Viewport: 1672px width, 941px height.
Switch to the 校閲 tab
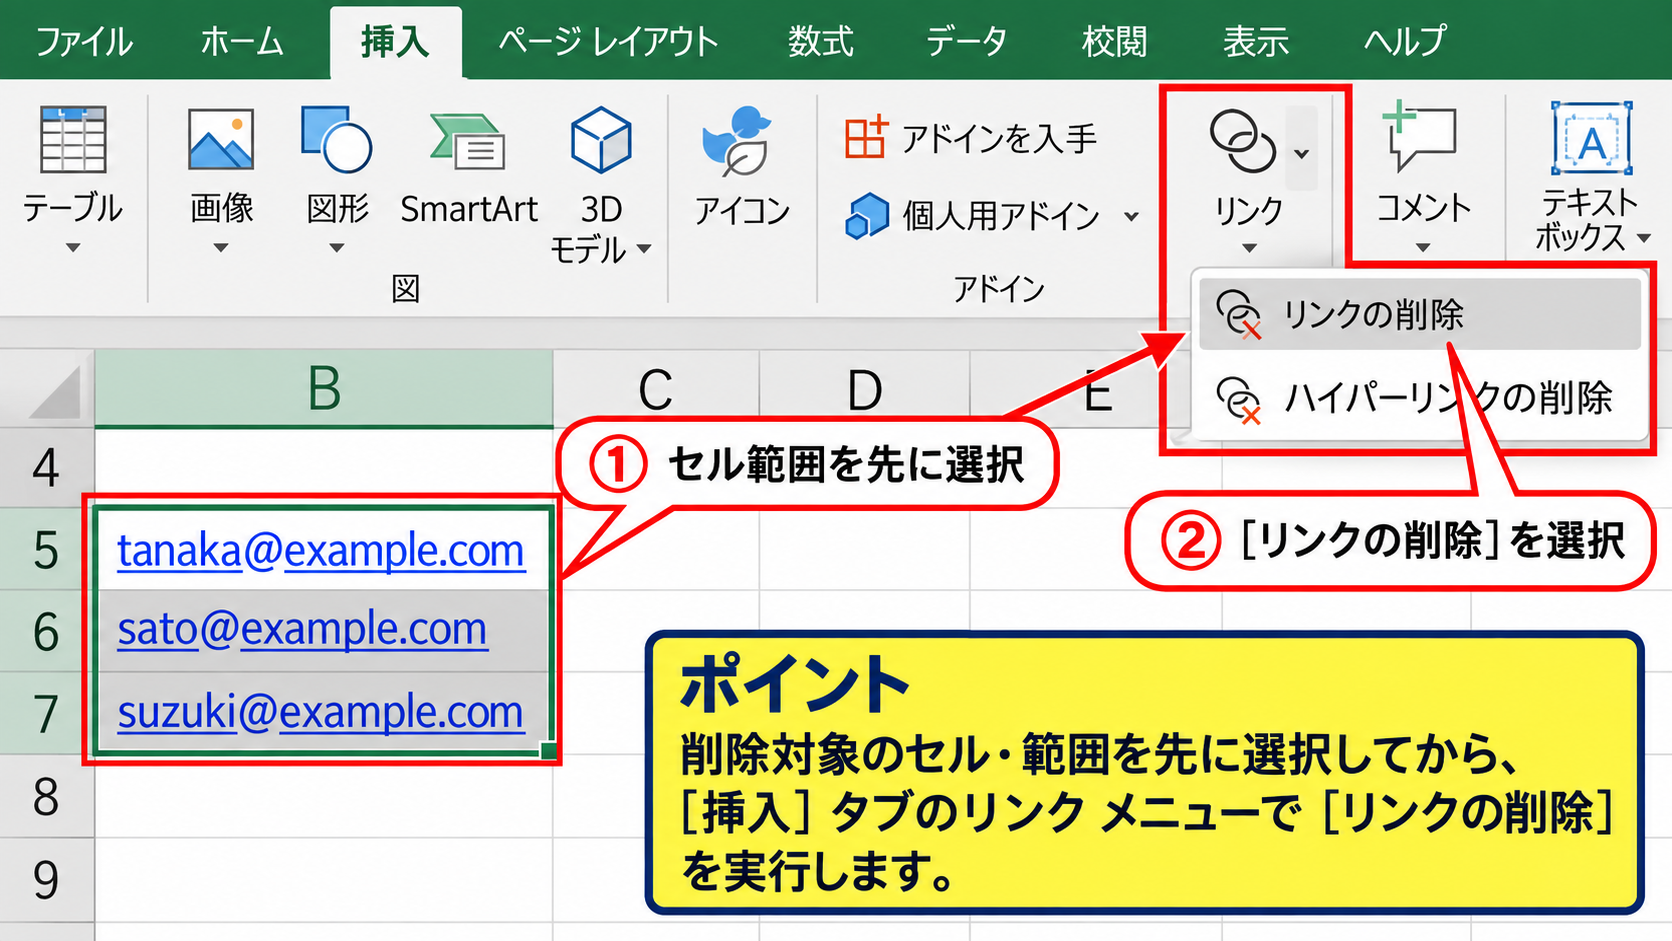pos(1115,41)
